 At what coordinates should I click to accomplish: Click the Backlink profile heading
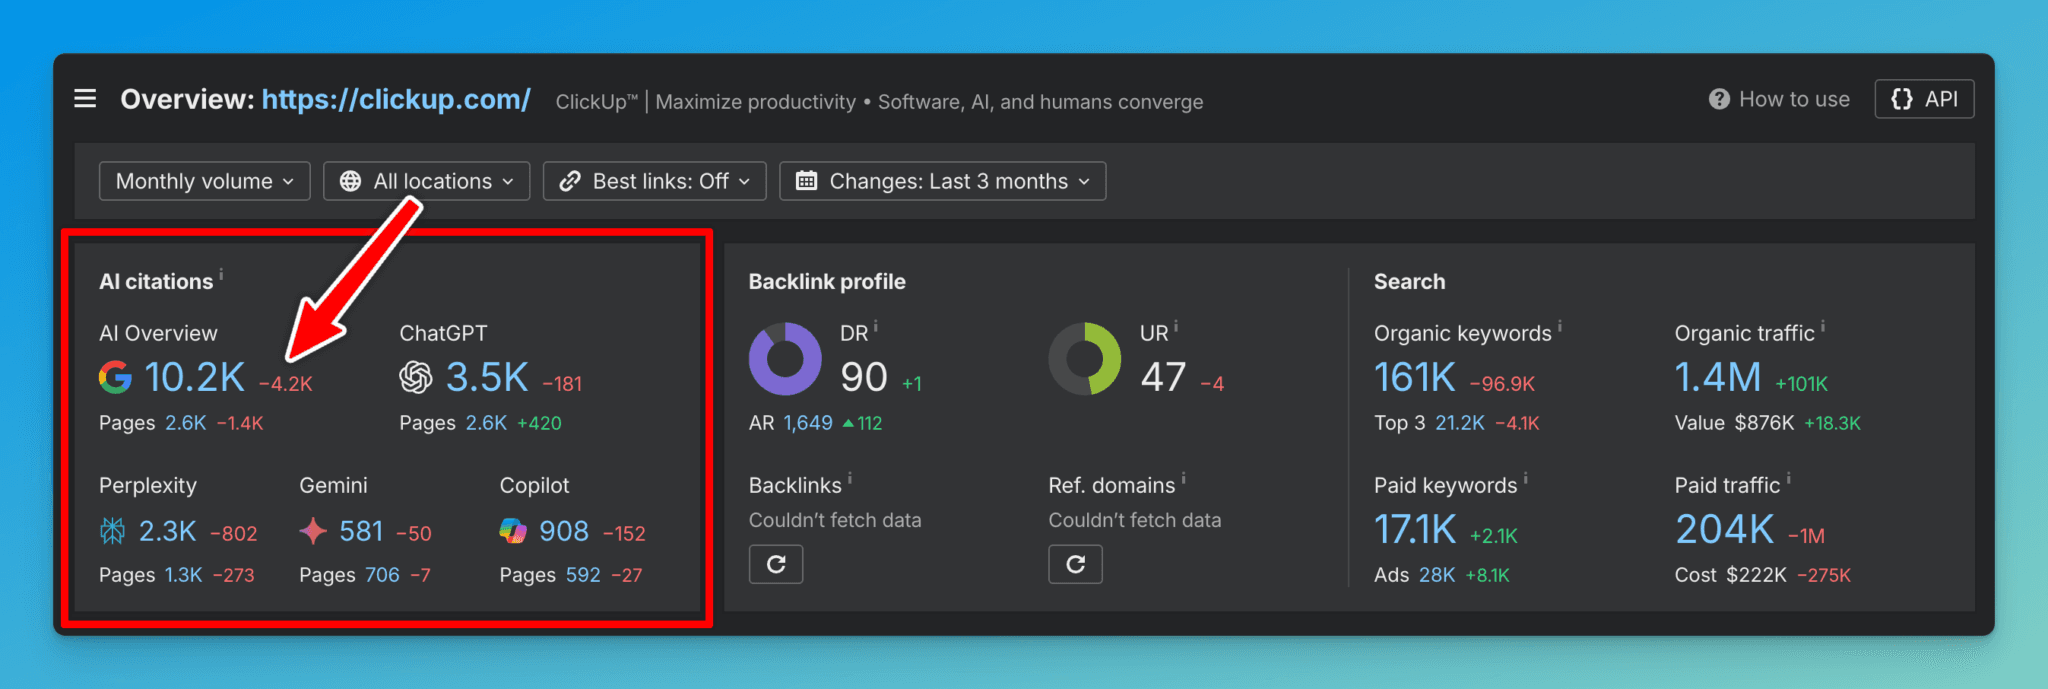tap(827, 282)
